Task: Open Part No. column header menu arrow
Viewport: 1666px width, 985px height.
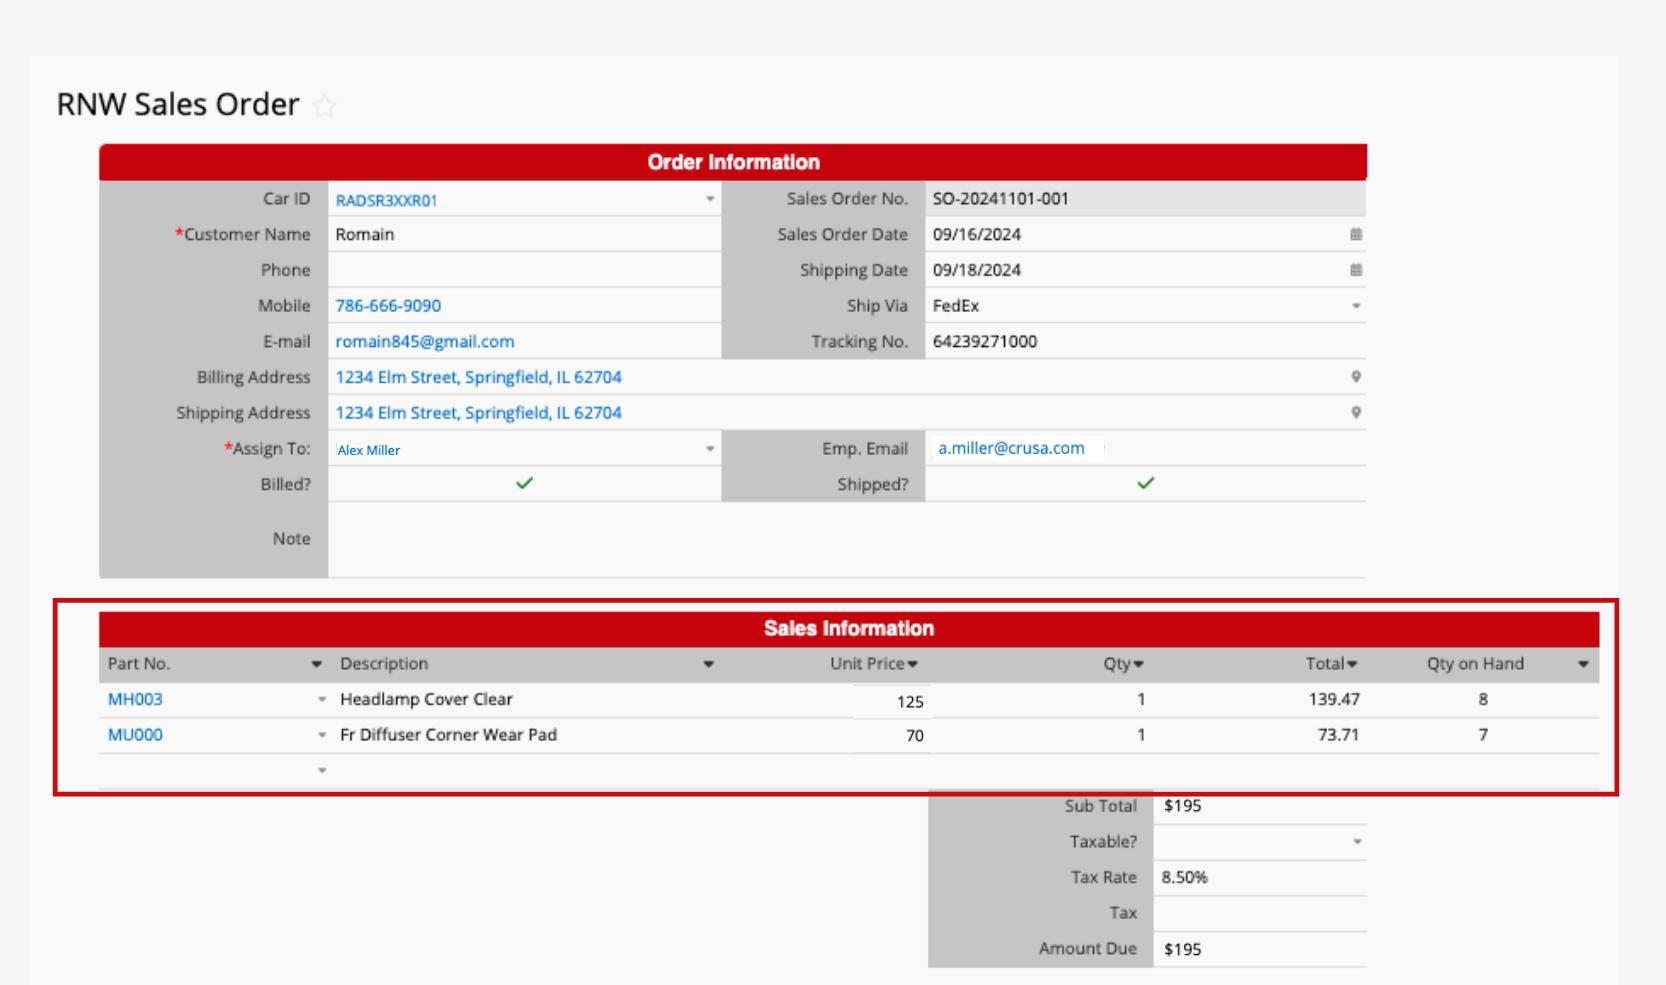Action: click(316, 664)
